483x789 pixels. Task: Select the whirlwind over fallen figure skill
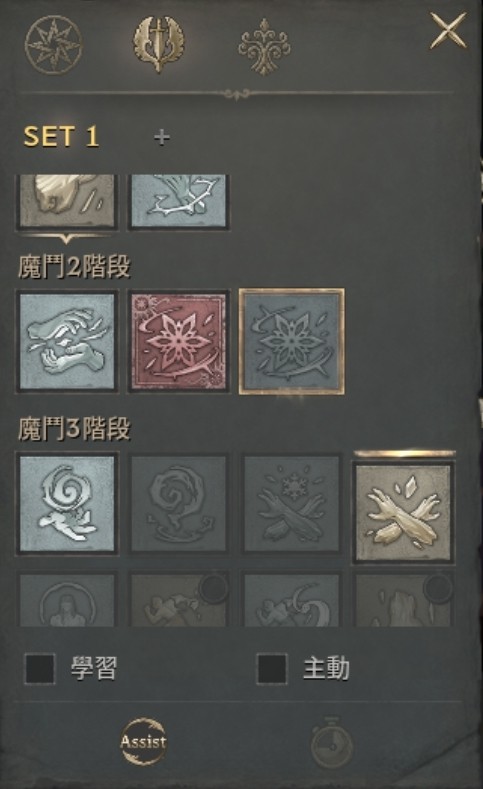(x=67, y=504)
